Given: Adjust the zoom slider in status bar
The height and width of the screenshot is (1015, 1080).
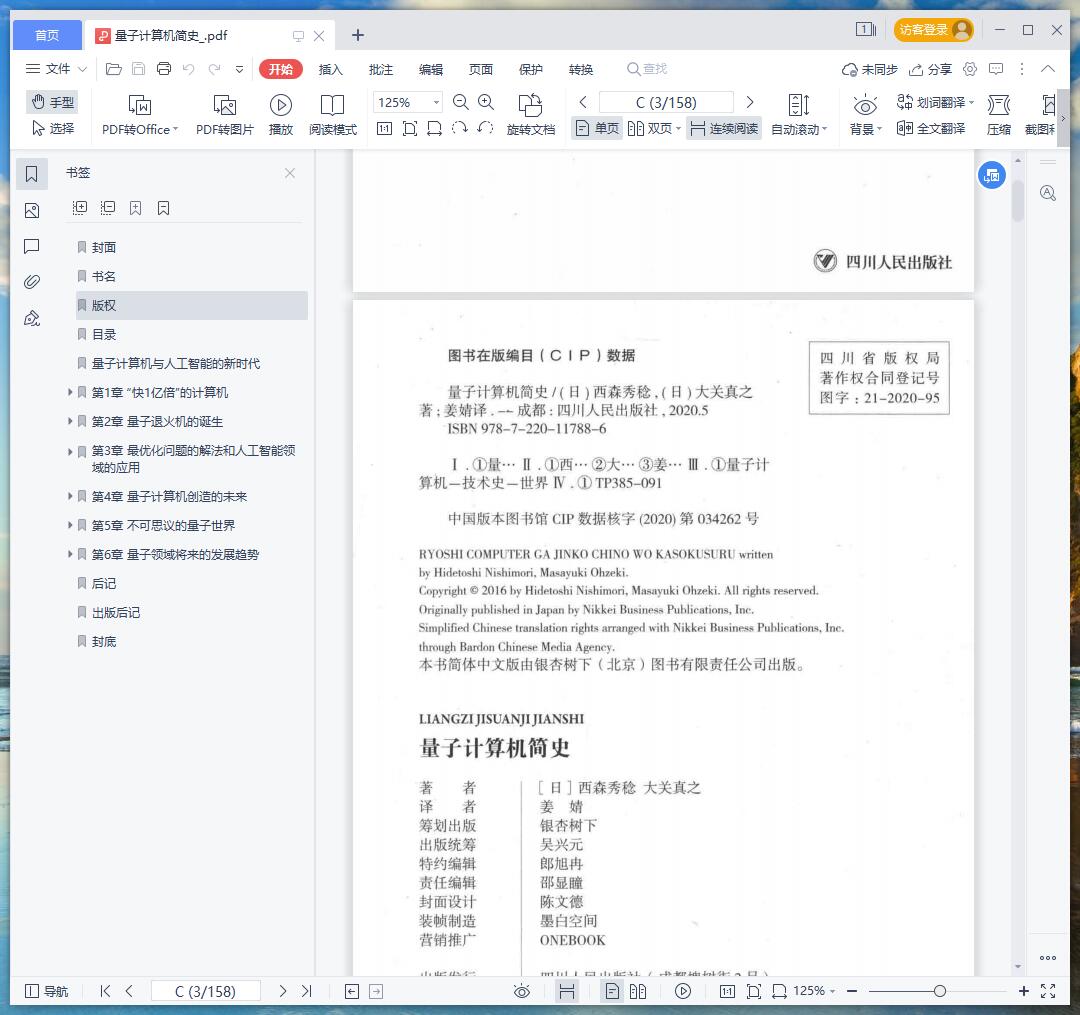Looking at the screenshot, I should [939, 991].
